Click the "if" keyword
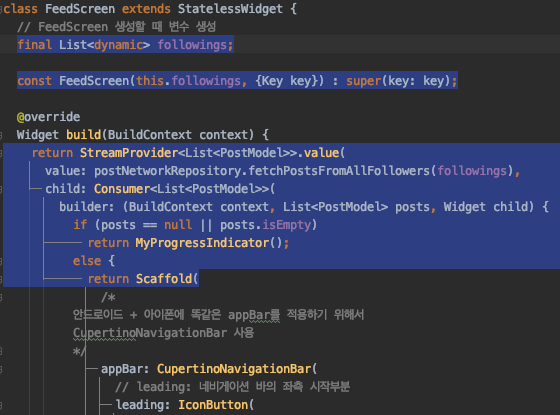The height and width of the screenshot is (415, 560). (80, 225)
